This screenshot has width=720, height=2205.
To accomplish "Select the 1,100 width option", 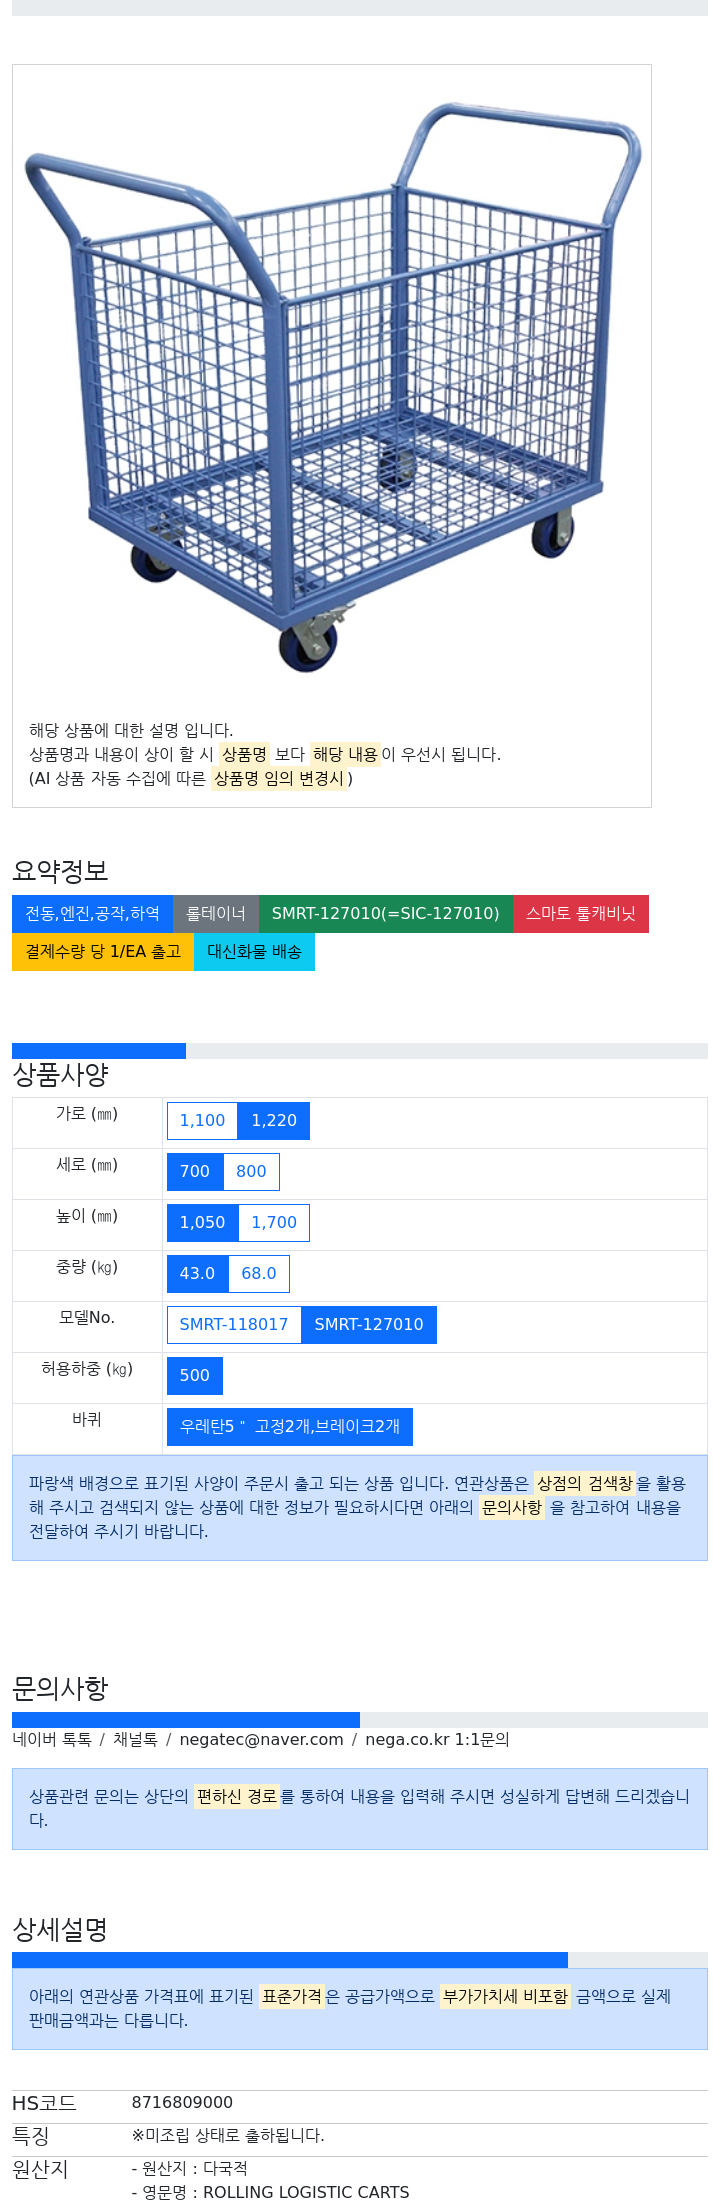I will (x=202, y=1121).
